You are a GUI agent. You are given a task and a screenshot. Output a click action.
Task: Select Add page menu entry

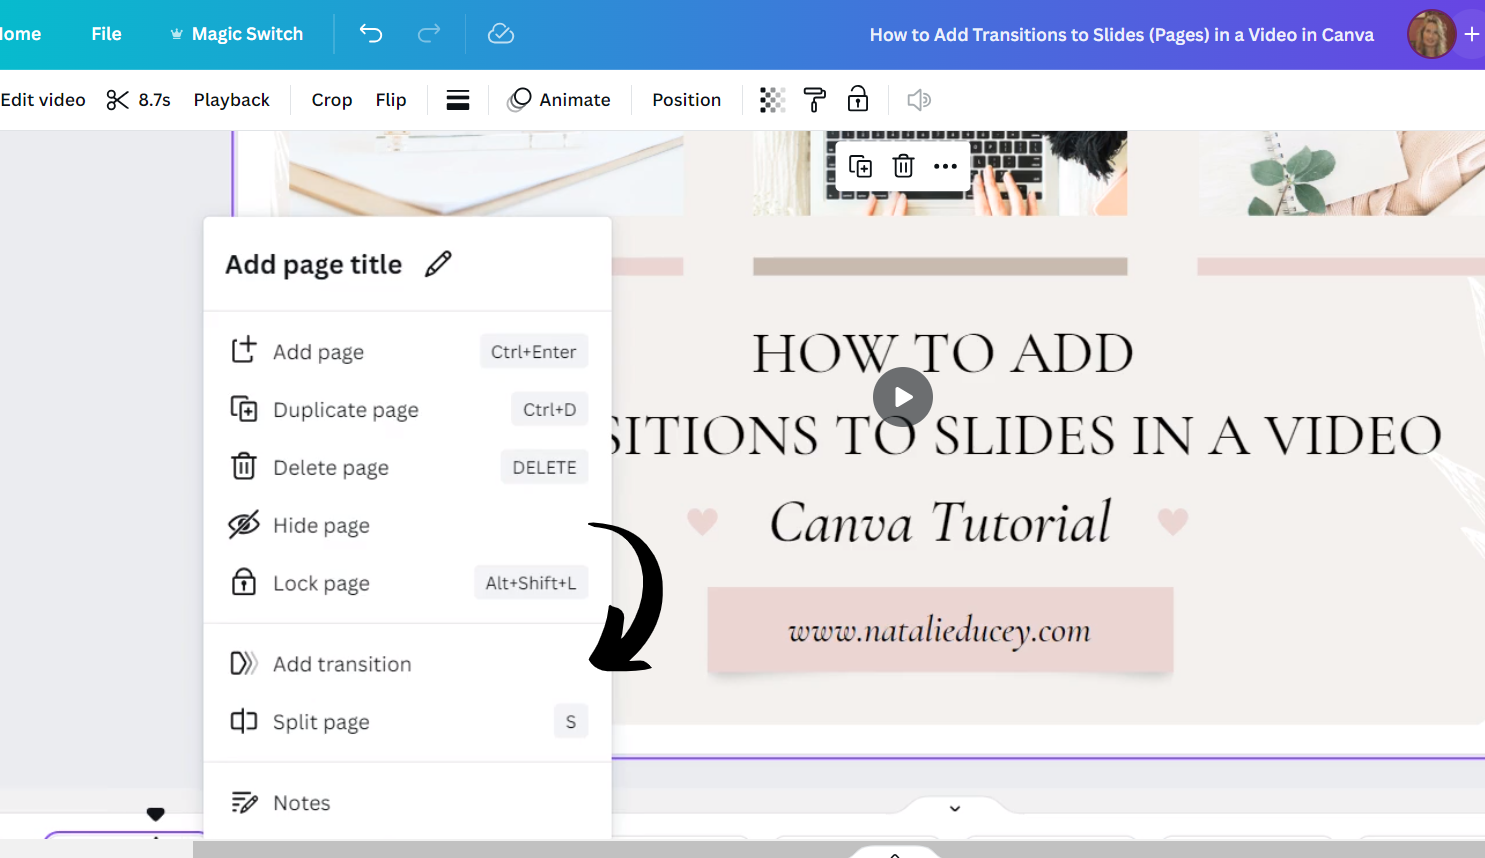[x=407, y=352]
